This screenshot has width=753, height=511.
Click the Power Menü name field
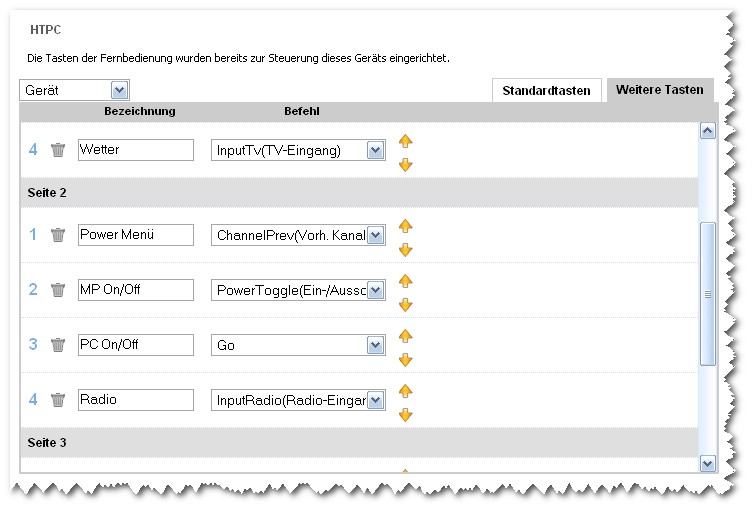135,235
